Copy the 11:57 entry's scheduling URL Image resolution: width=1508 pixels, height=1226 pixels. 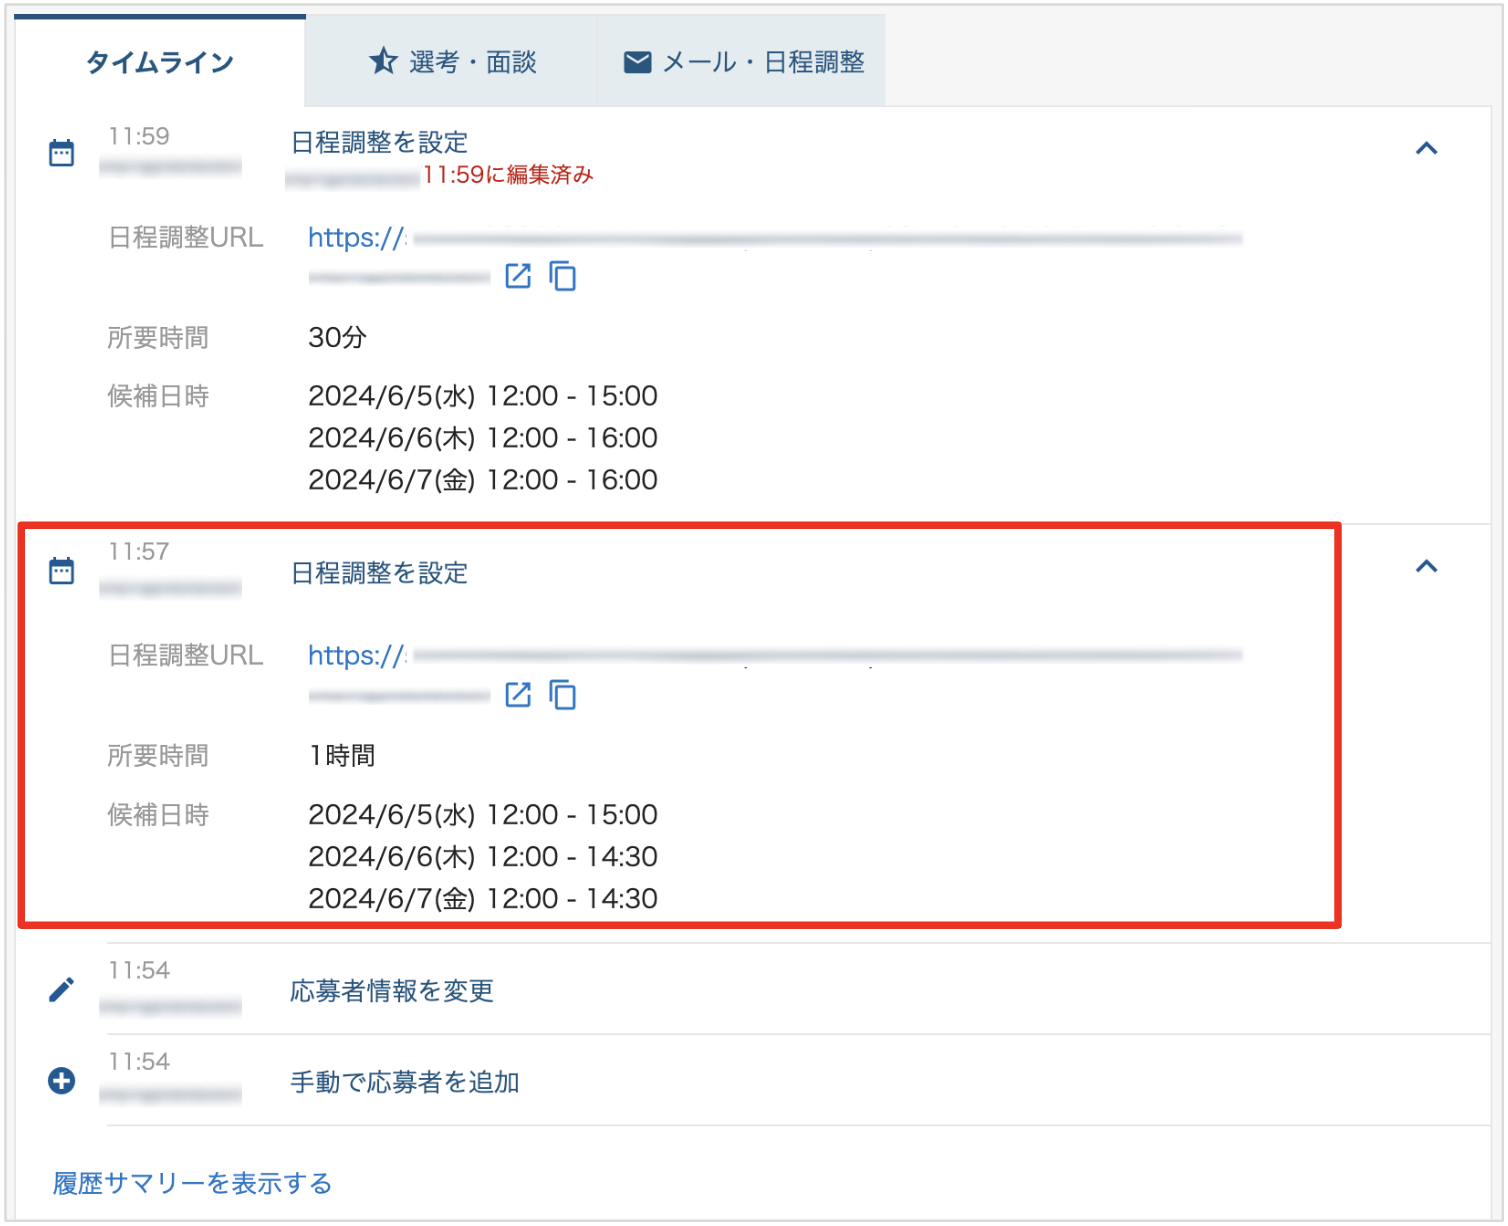coord(563,694)
